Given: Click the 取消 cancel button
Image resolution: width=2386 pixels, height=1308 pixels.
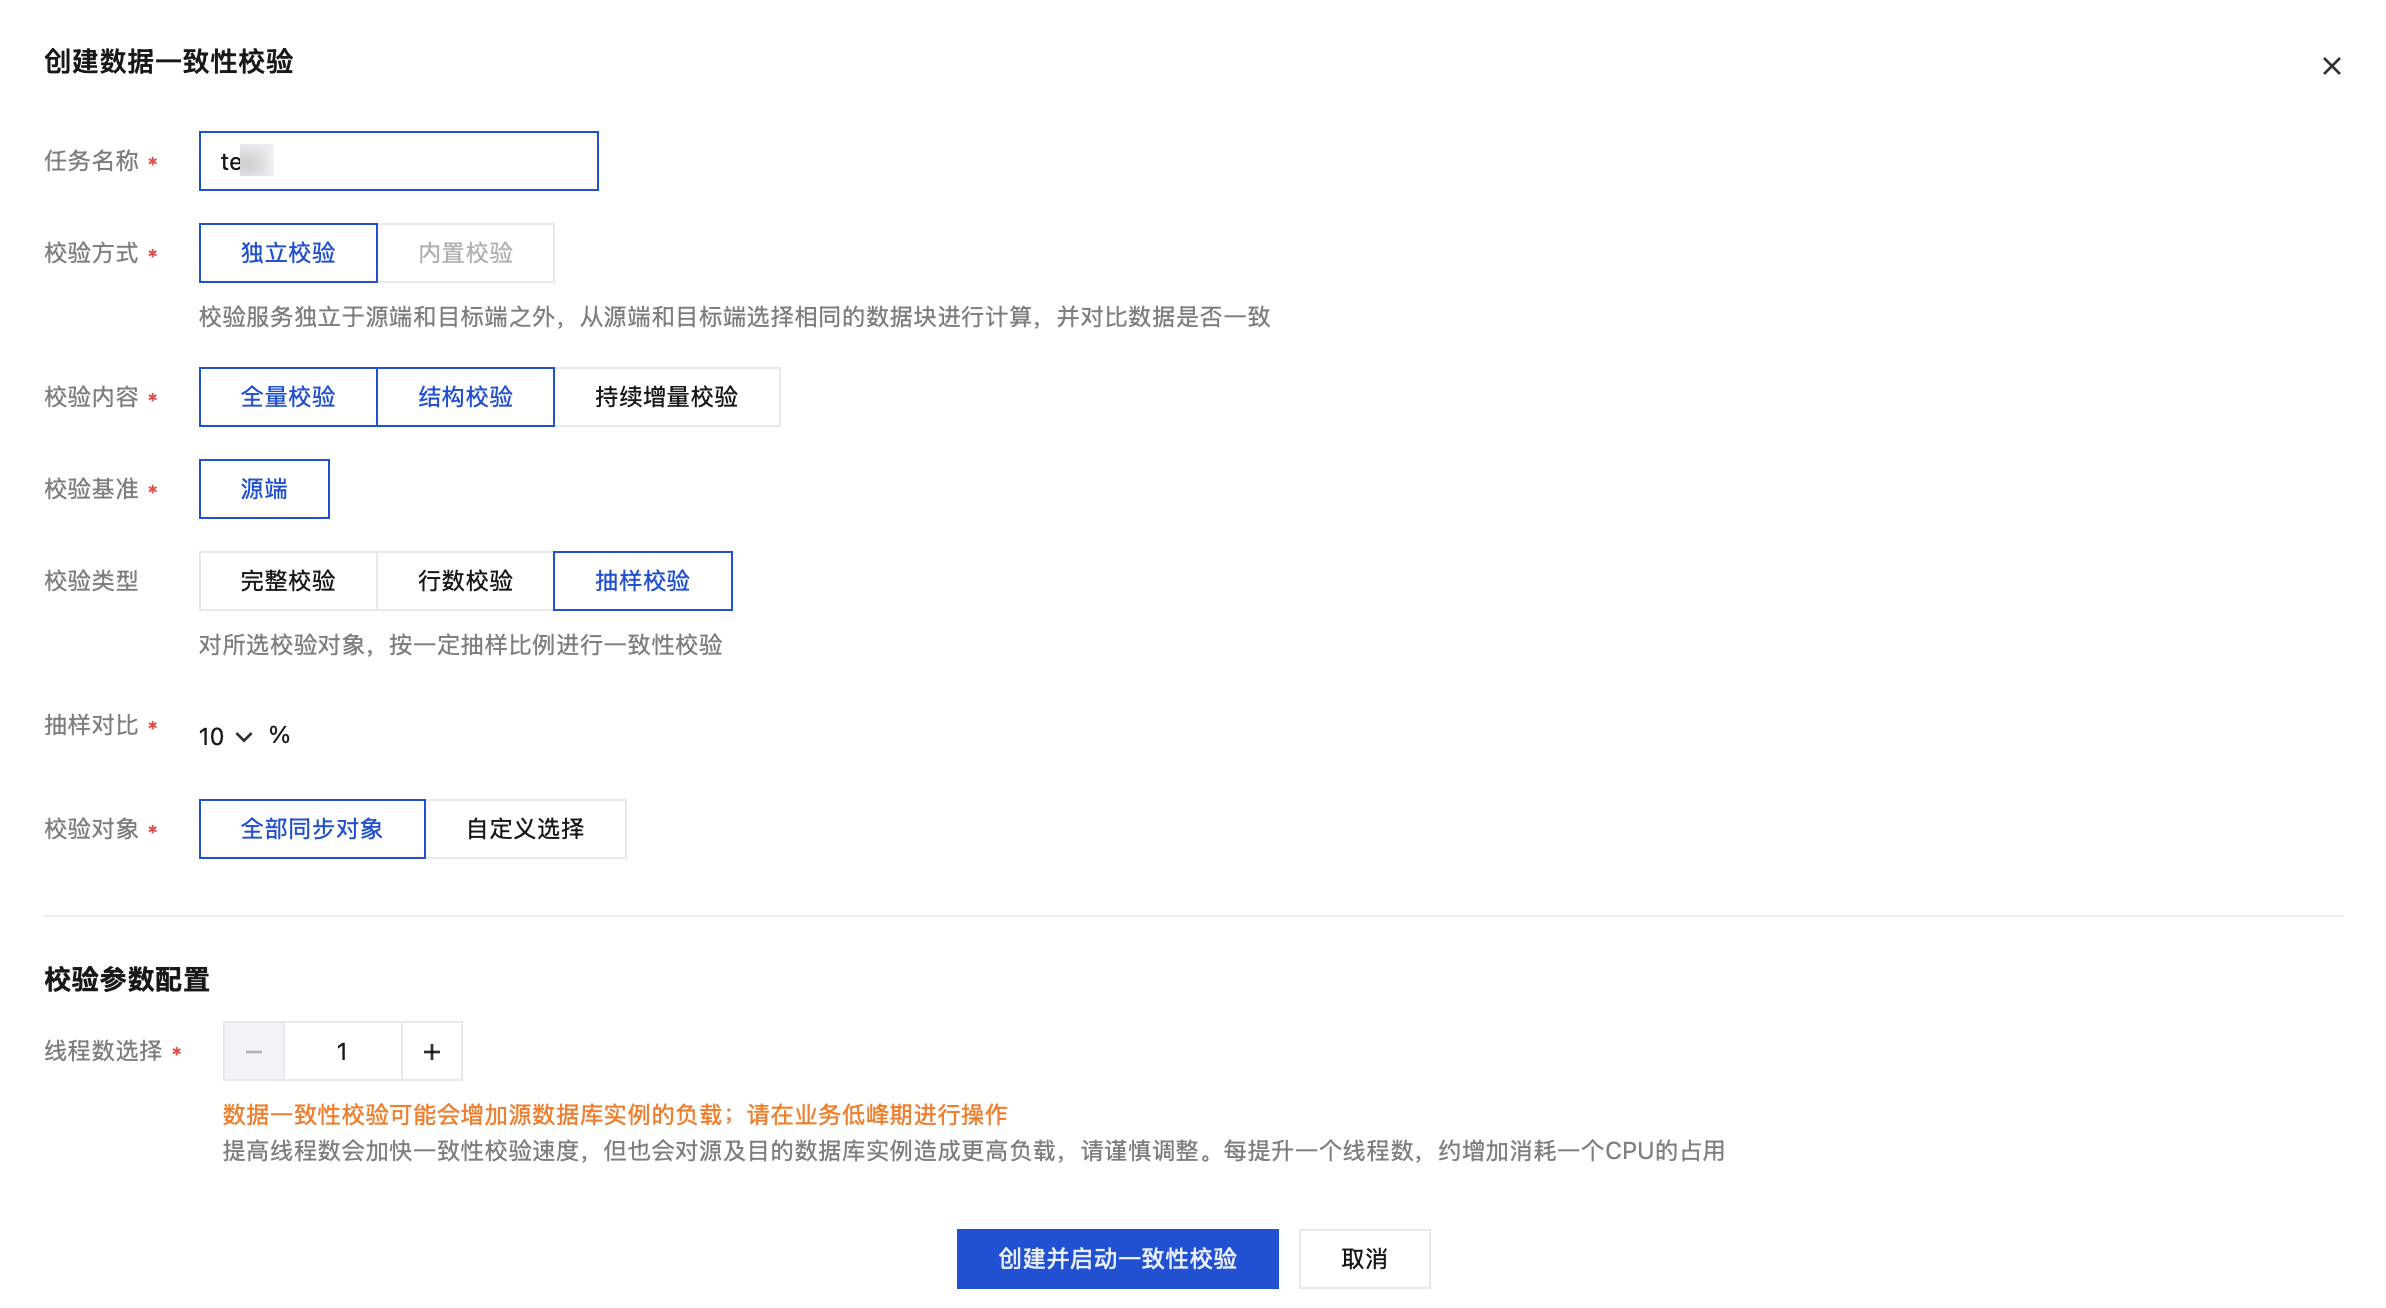Looking at the screenshot, I should tap(1364, 1259).
